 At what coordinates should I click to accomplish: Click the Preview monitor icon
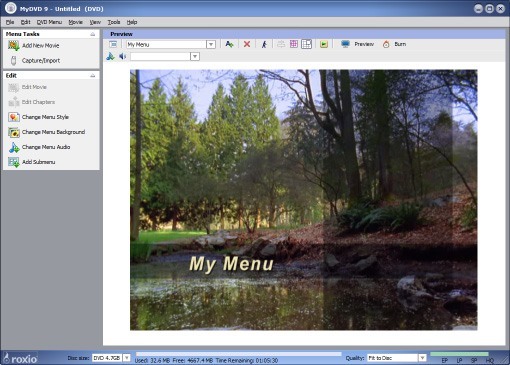[345, 44]
